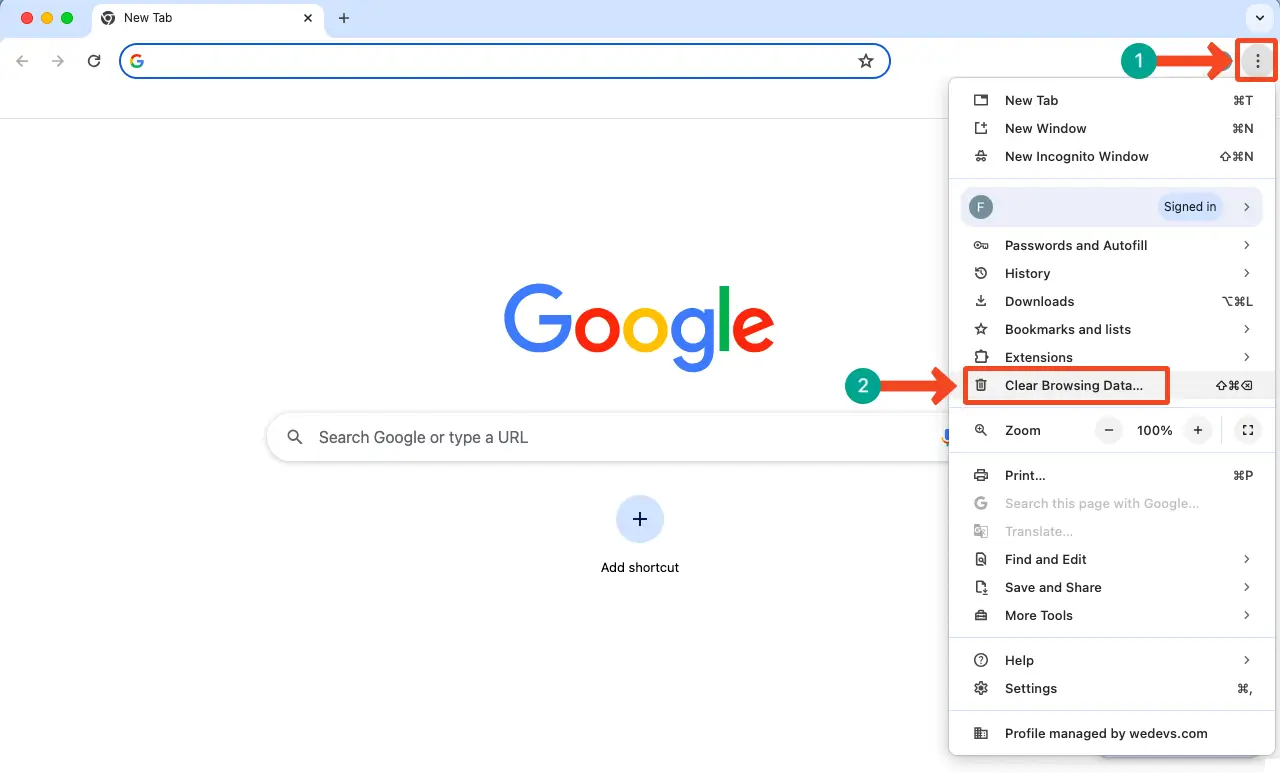The width and height of the screenshot is (1280, 773).
Task: Click the magnifier Zoom icon
Action: point(981,430)
